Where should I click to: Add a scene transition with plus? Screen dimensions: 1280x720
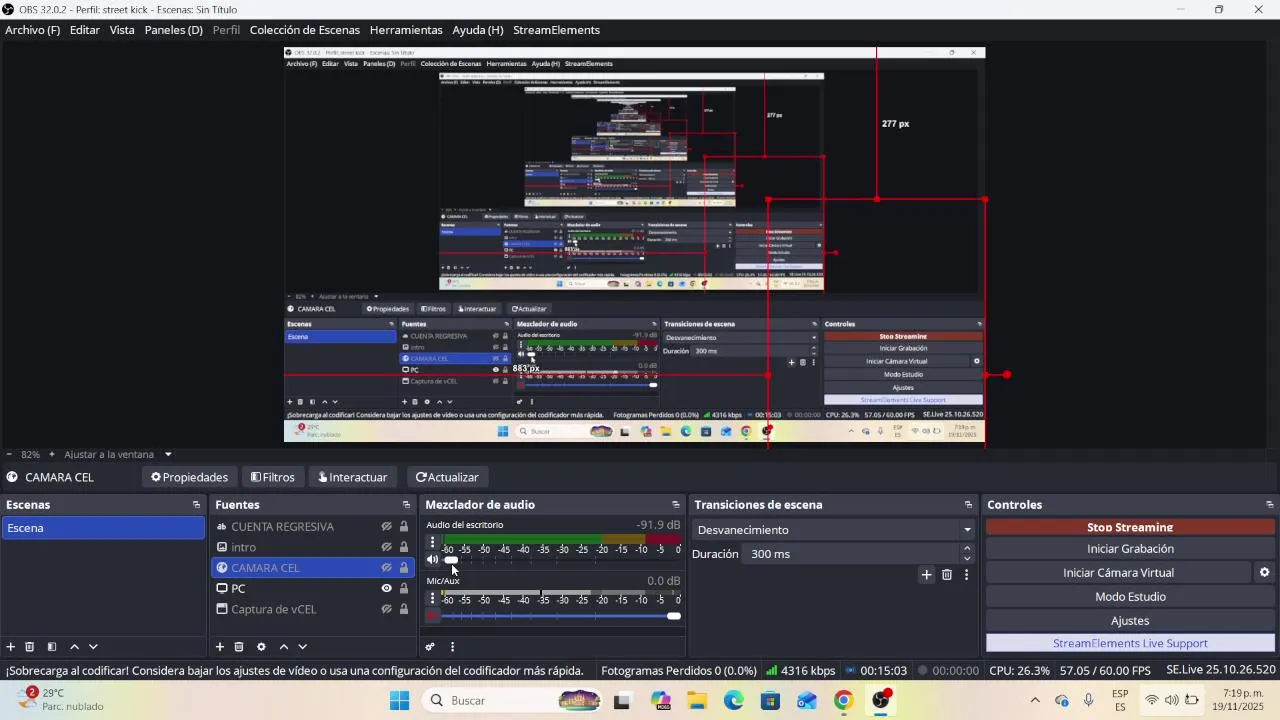point(926,574)
